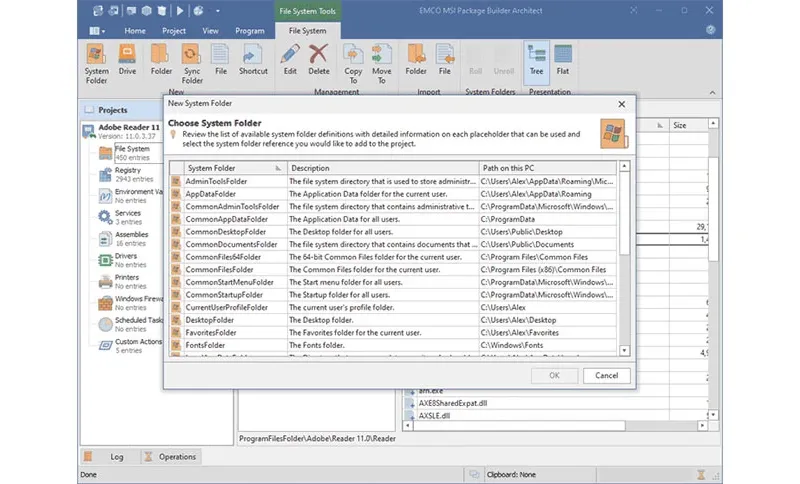Screen dimensions: 800x484
Task: Click the Copy To icon
Action: point(353,64)
